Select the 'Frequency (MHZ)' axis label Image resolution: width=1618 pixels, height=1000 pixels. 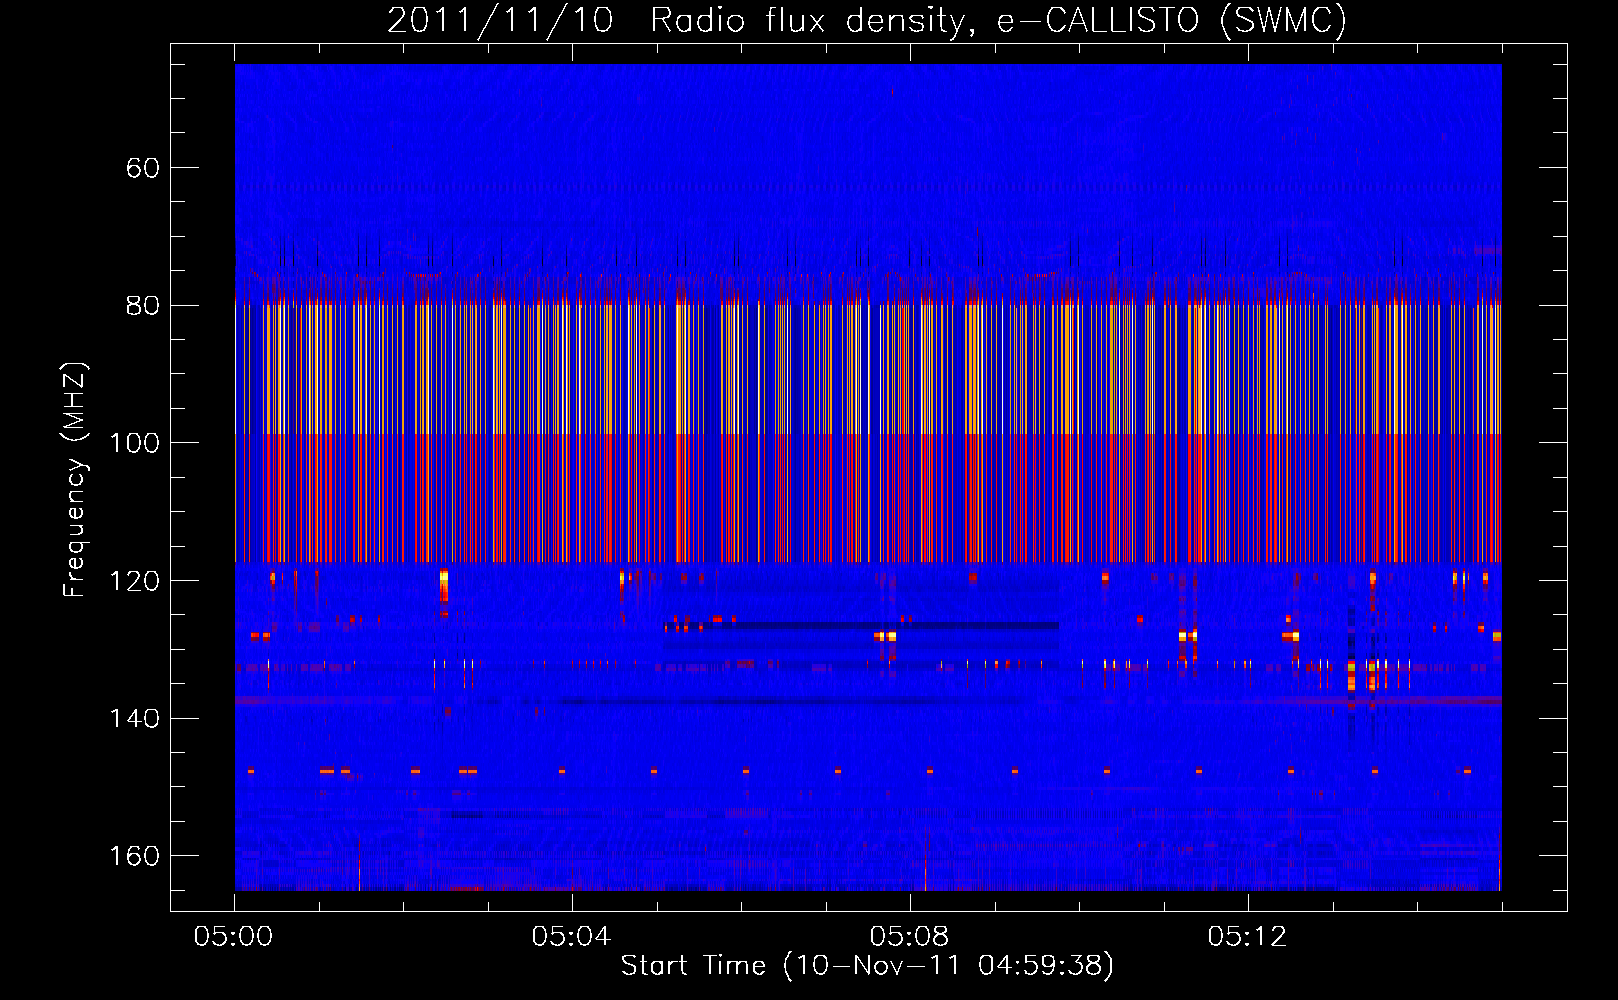tap(75, 479)
